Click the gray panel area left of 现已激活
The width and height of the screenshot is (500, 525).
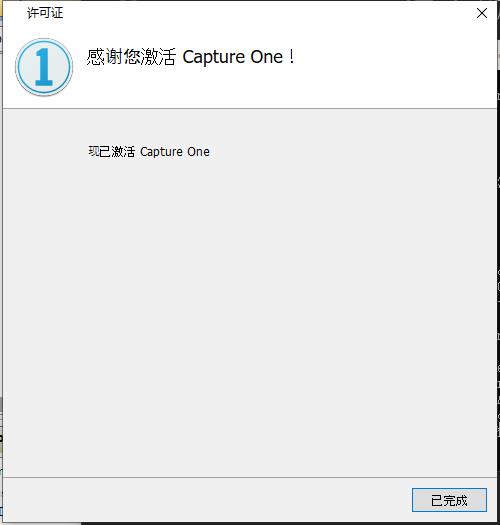45,151
